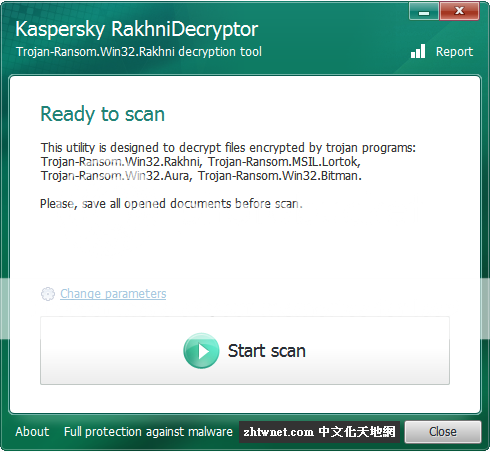Open Full protection against malware link

pyautogui.click(x=148, y=432)
